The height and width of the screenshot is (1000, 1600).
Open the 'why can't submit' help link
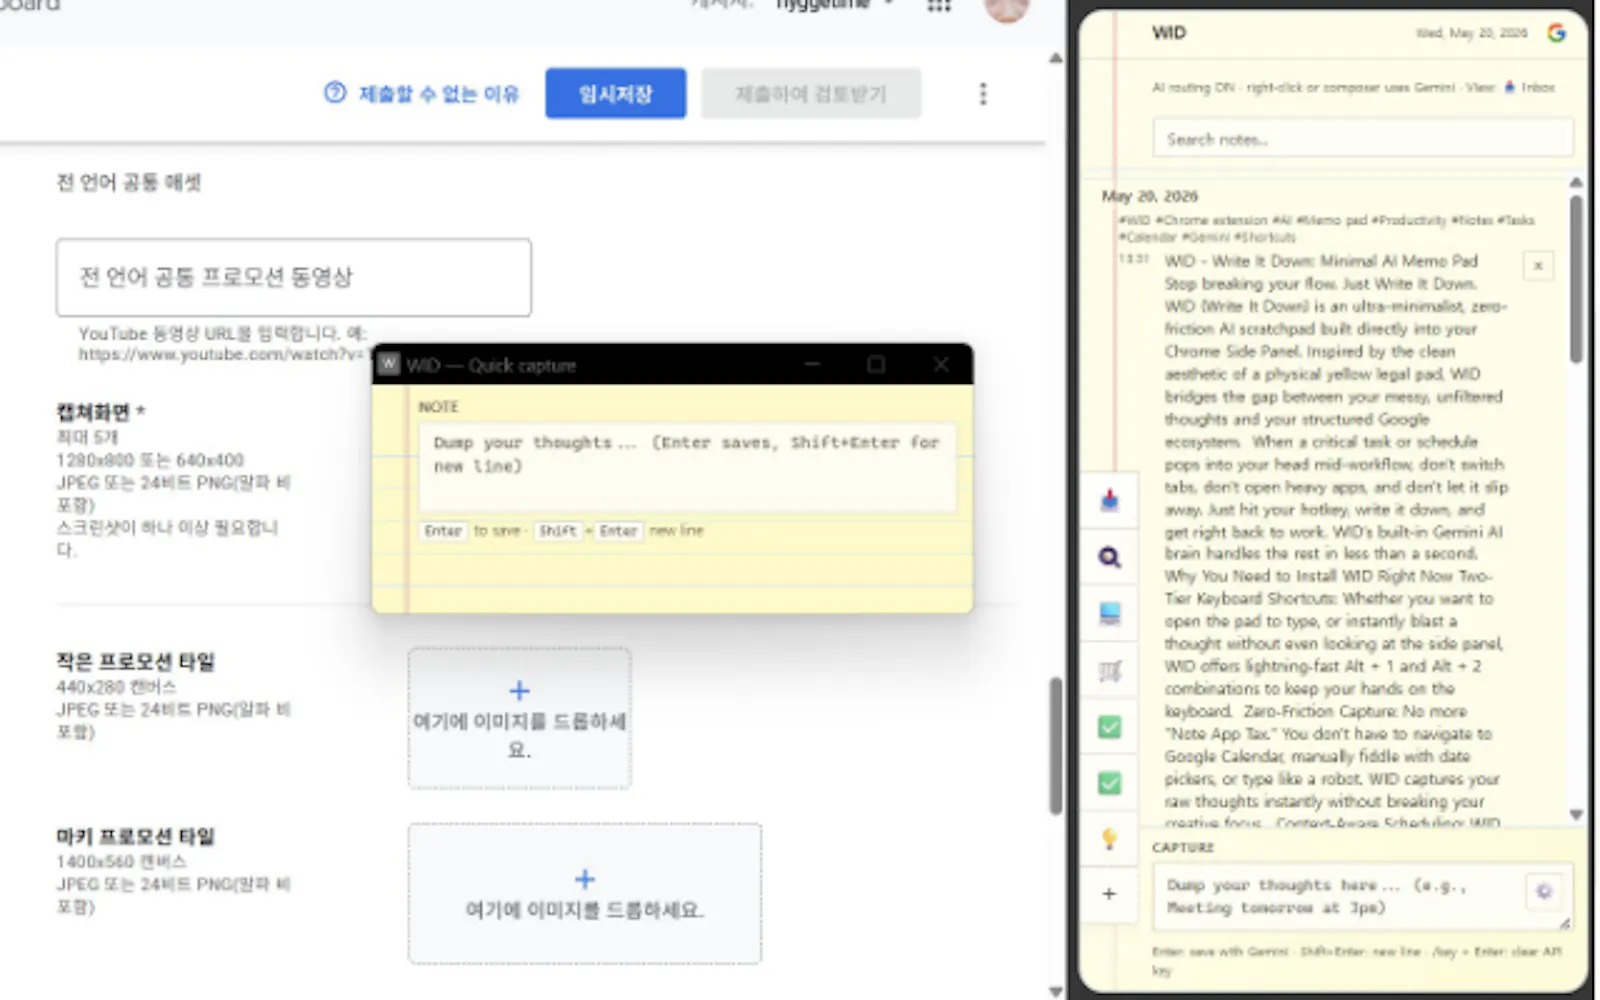click(x=422, y=94)
